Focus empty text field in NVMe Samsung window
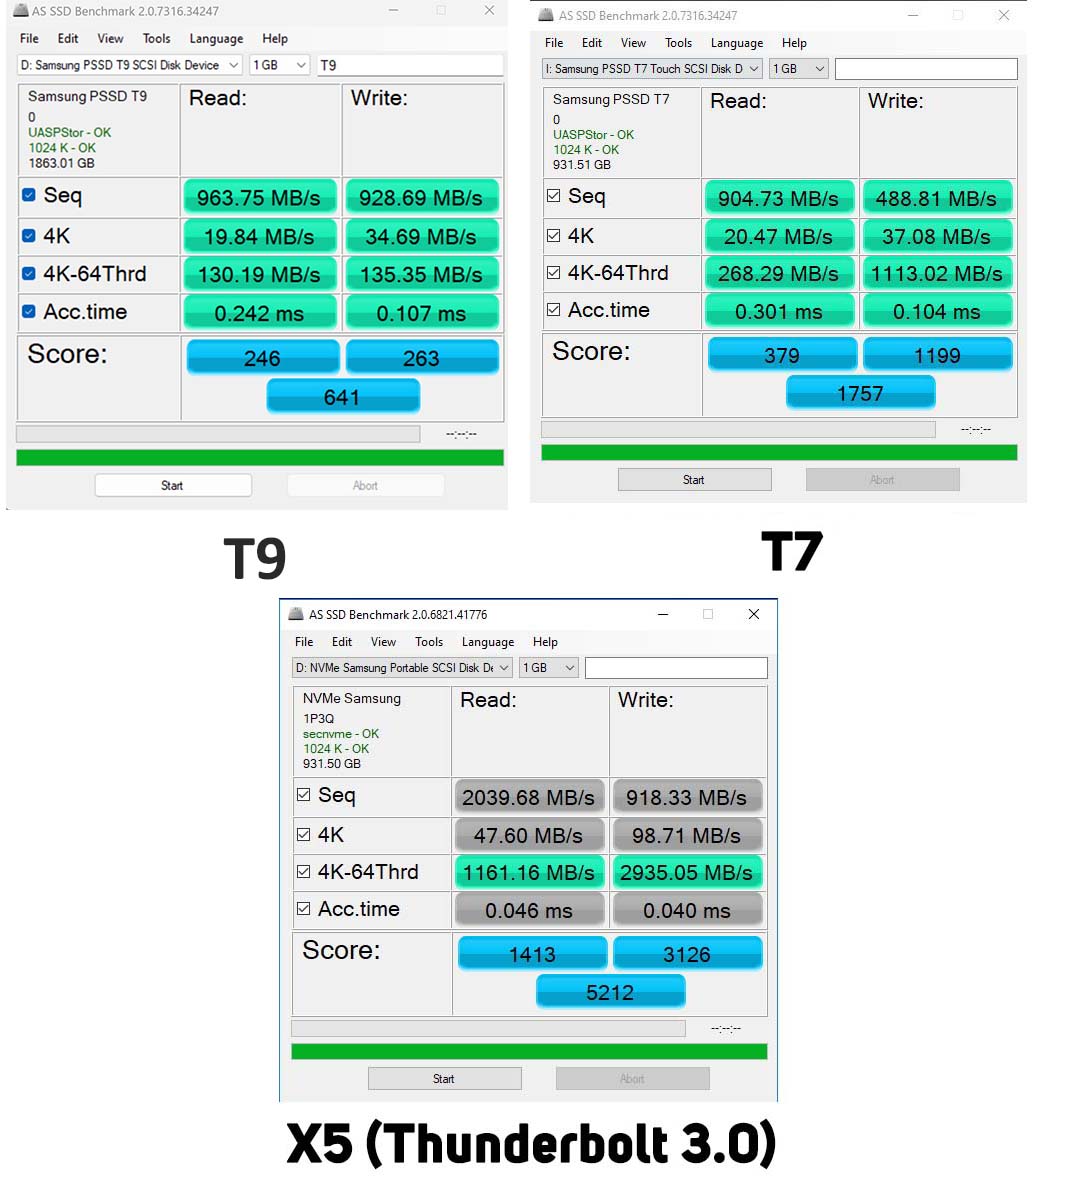 [x=676, y=667]
